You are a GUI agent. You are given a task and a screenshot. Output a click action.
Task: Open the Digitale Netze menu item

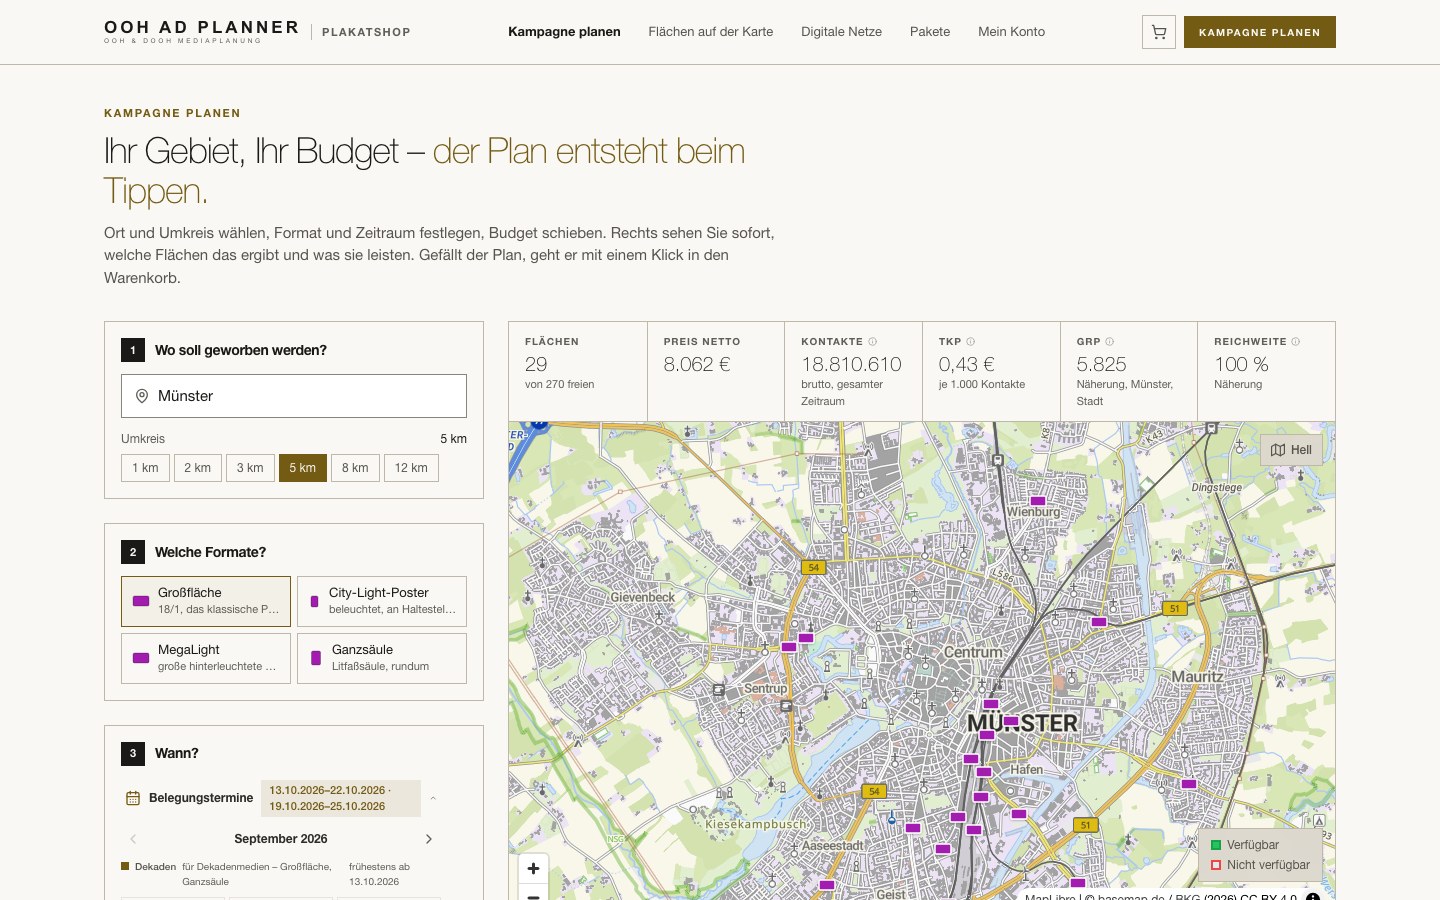click(x=841, y=32)
